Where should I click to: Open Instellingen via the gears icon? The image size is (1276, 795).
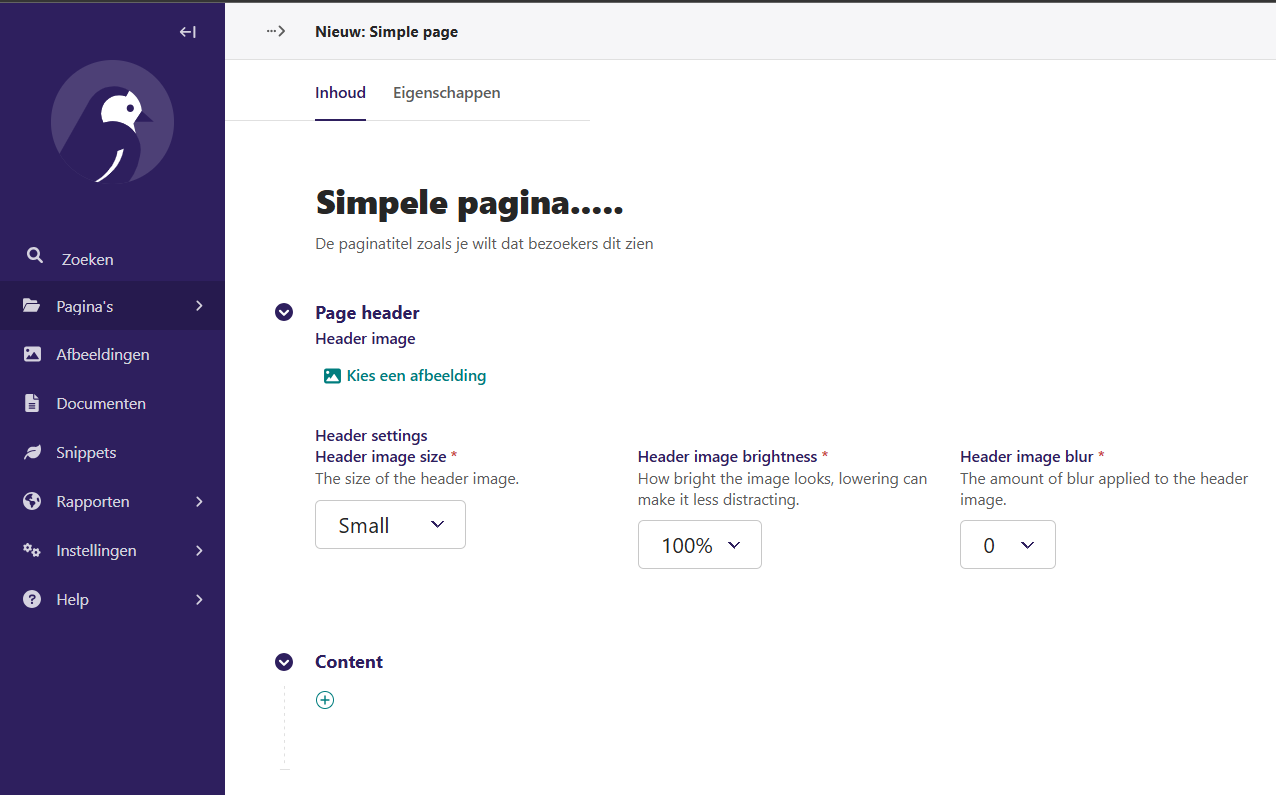(35, 550)
